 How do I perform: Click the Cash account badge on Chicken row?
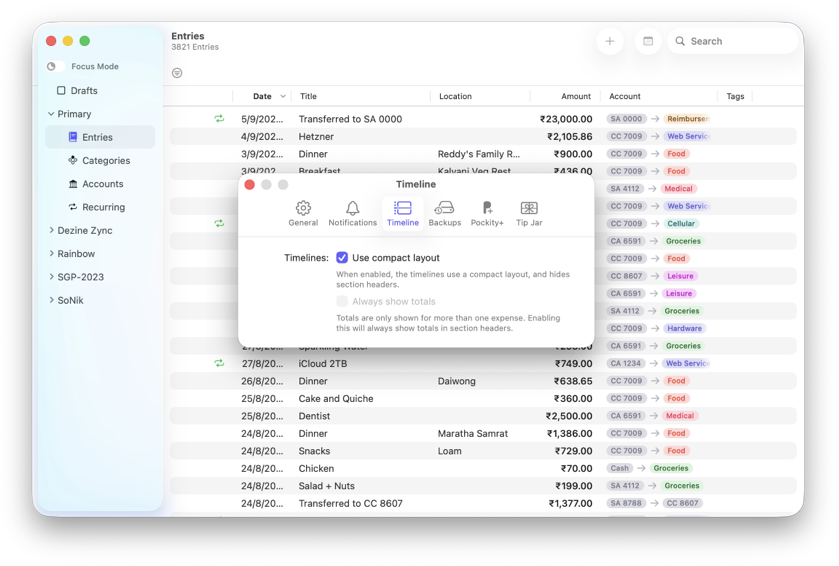click(620, 468)
